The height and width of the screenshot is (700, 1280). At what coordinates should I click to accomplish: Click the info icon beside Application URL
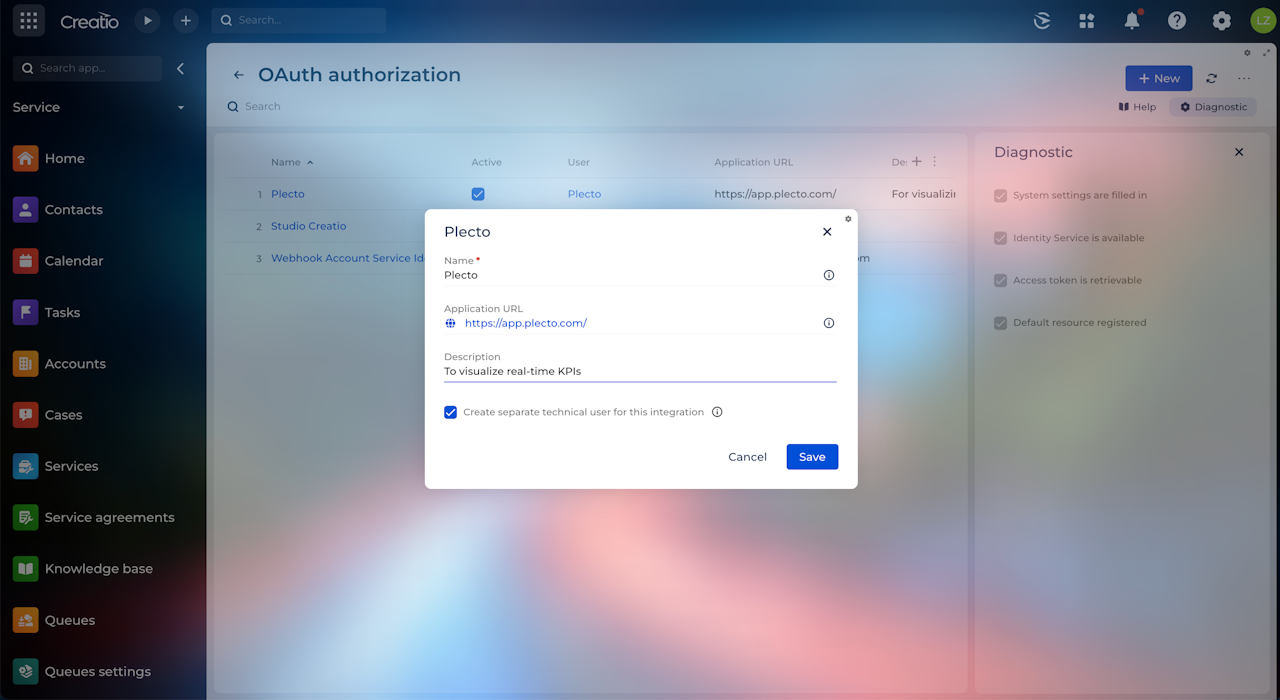click(x=829, y=323)
